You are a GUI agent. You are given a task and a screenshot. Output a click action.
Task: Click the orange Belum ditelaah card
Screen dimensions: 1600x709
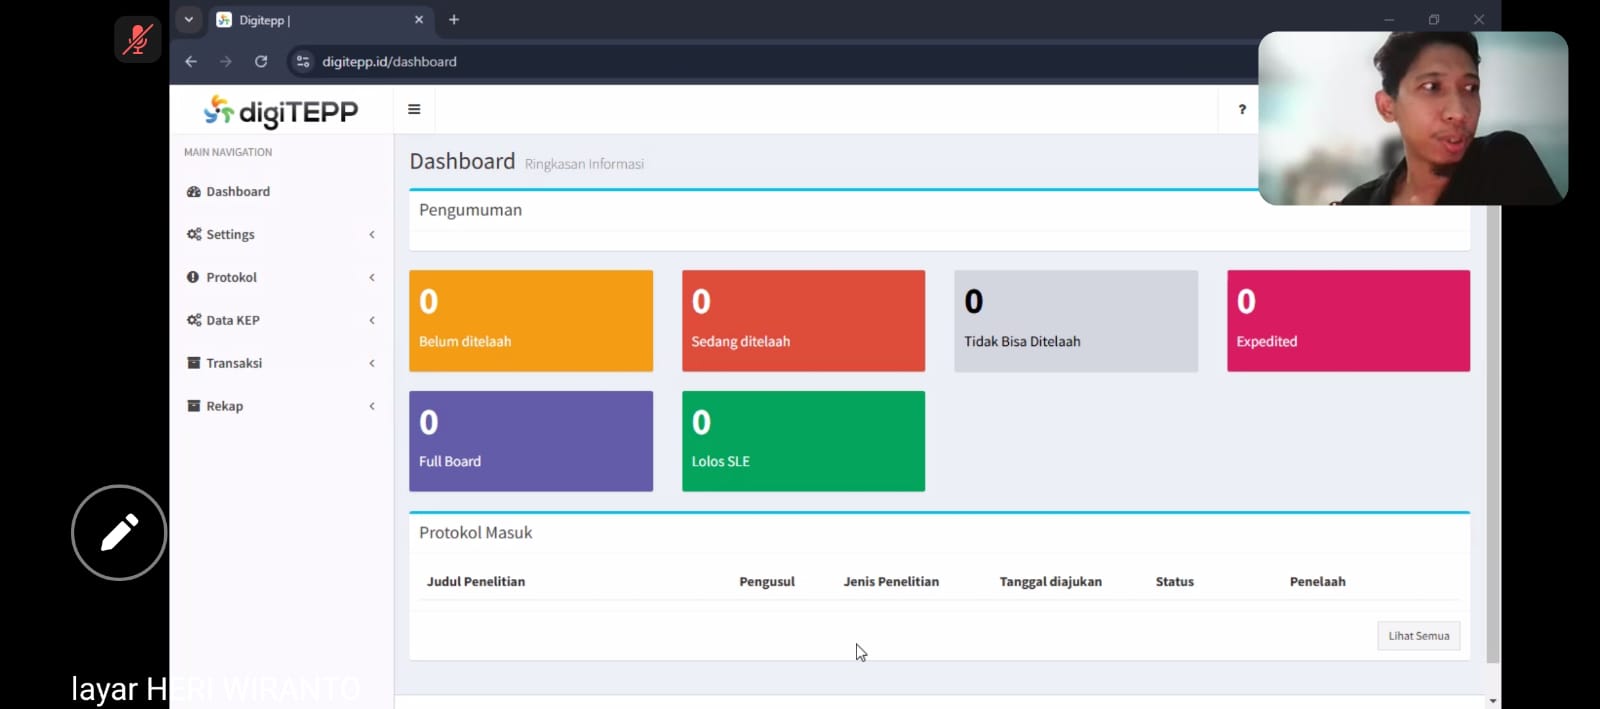[530, 320]
